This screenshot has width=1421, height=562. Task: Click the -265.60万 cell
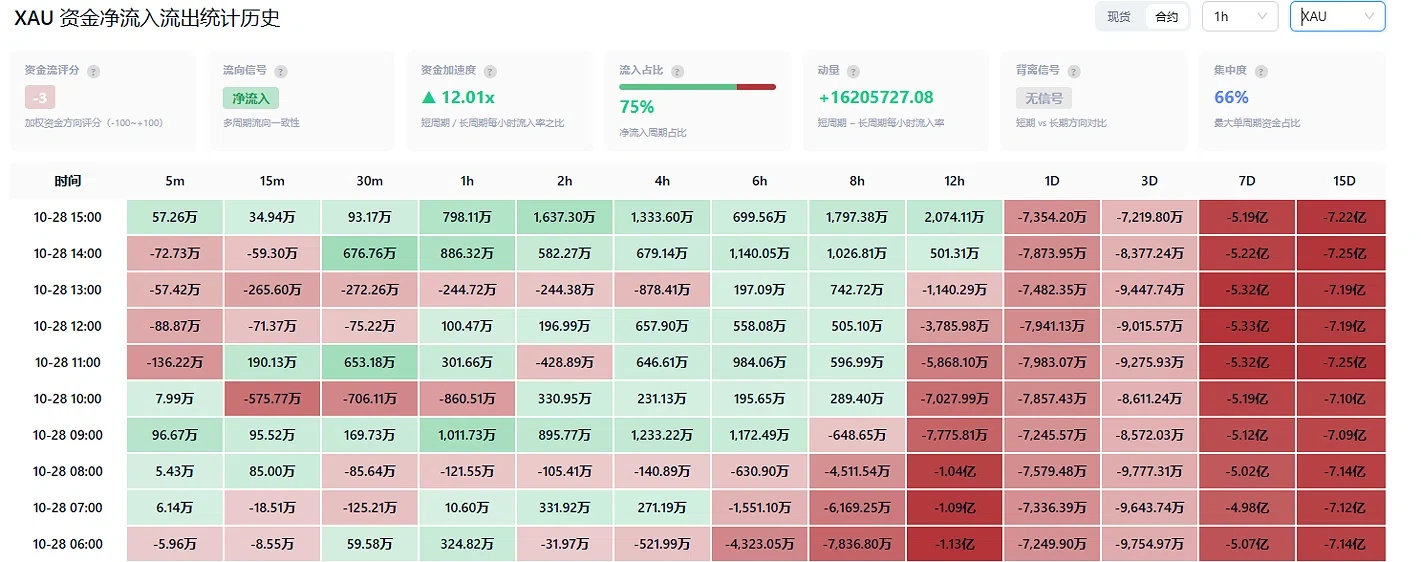click(272, 290)
